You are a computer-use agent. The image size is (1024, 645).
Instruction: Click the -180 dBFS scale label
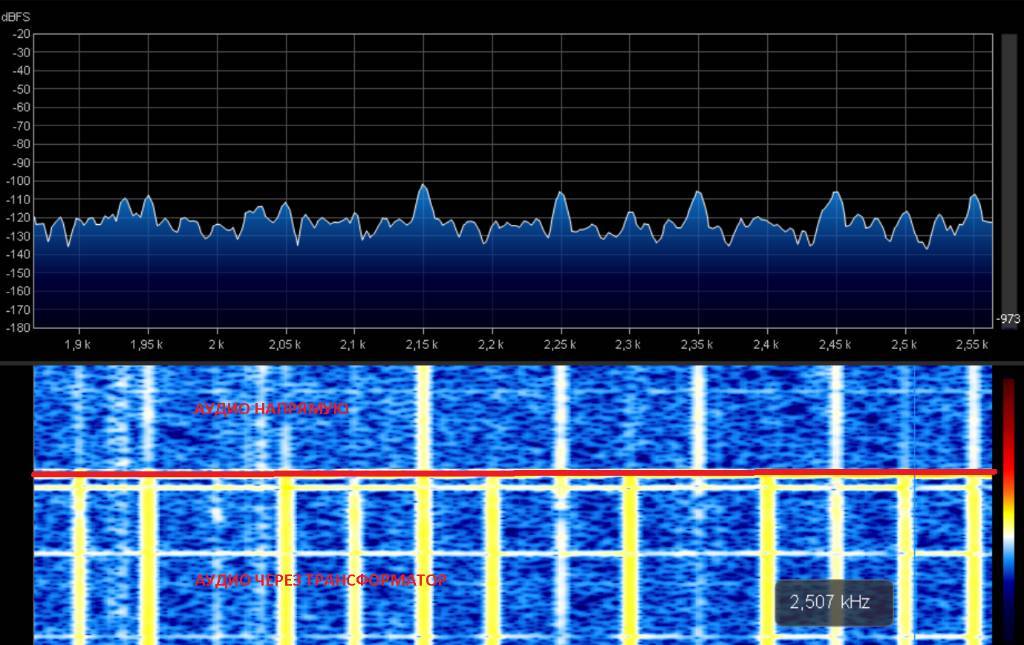pyautogui.click(x=19, y=327)
